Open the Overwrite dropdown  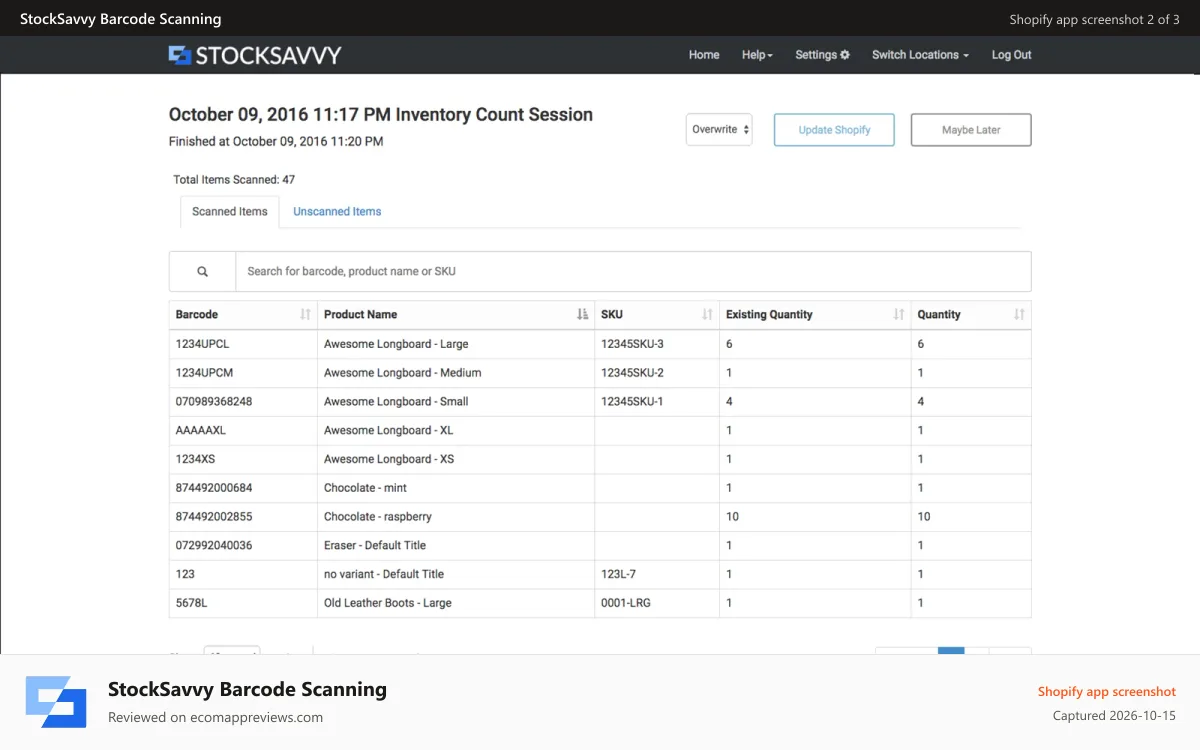(719, 130)
